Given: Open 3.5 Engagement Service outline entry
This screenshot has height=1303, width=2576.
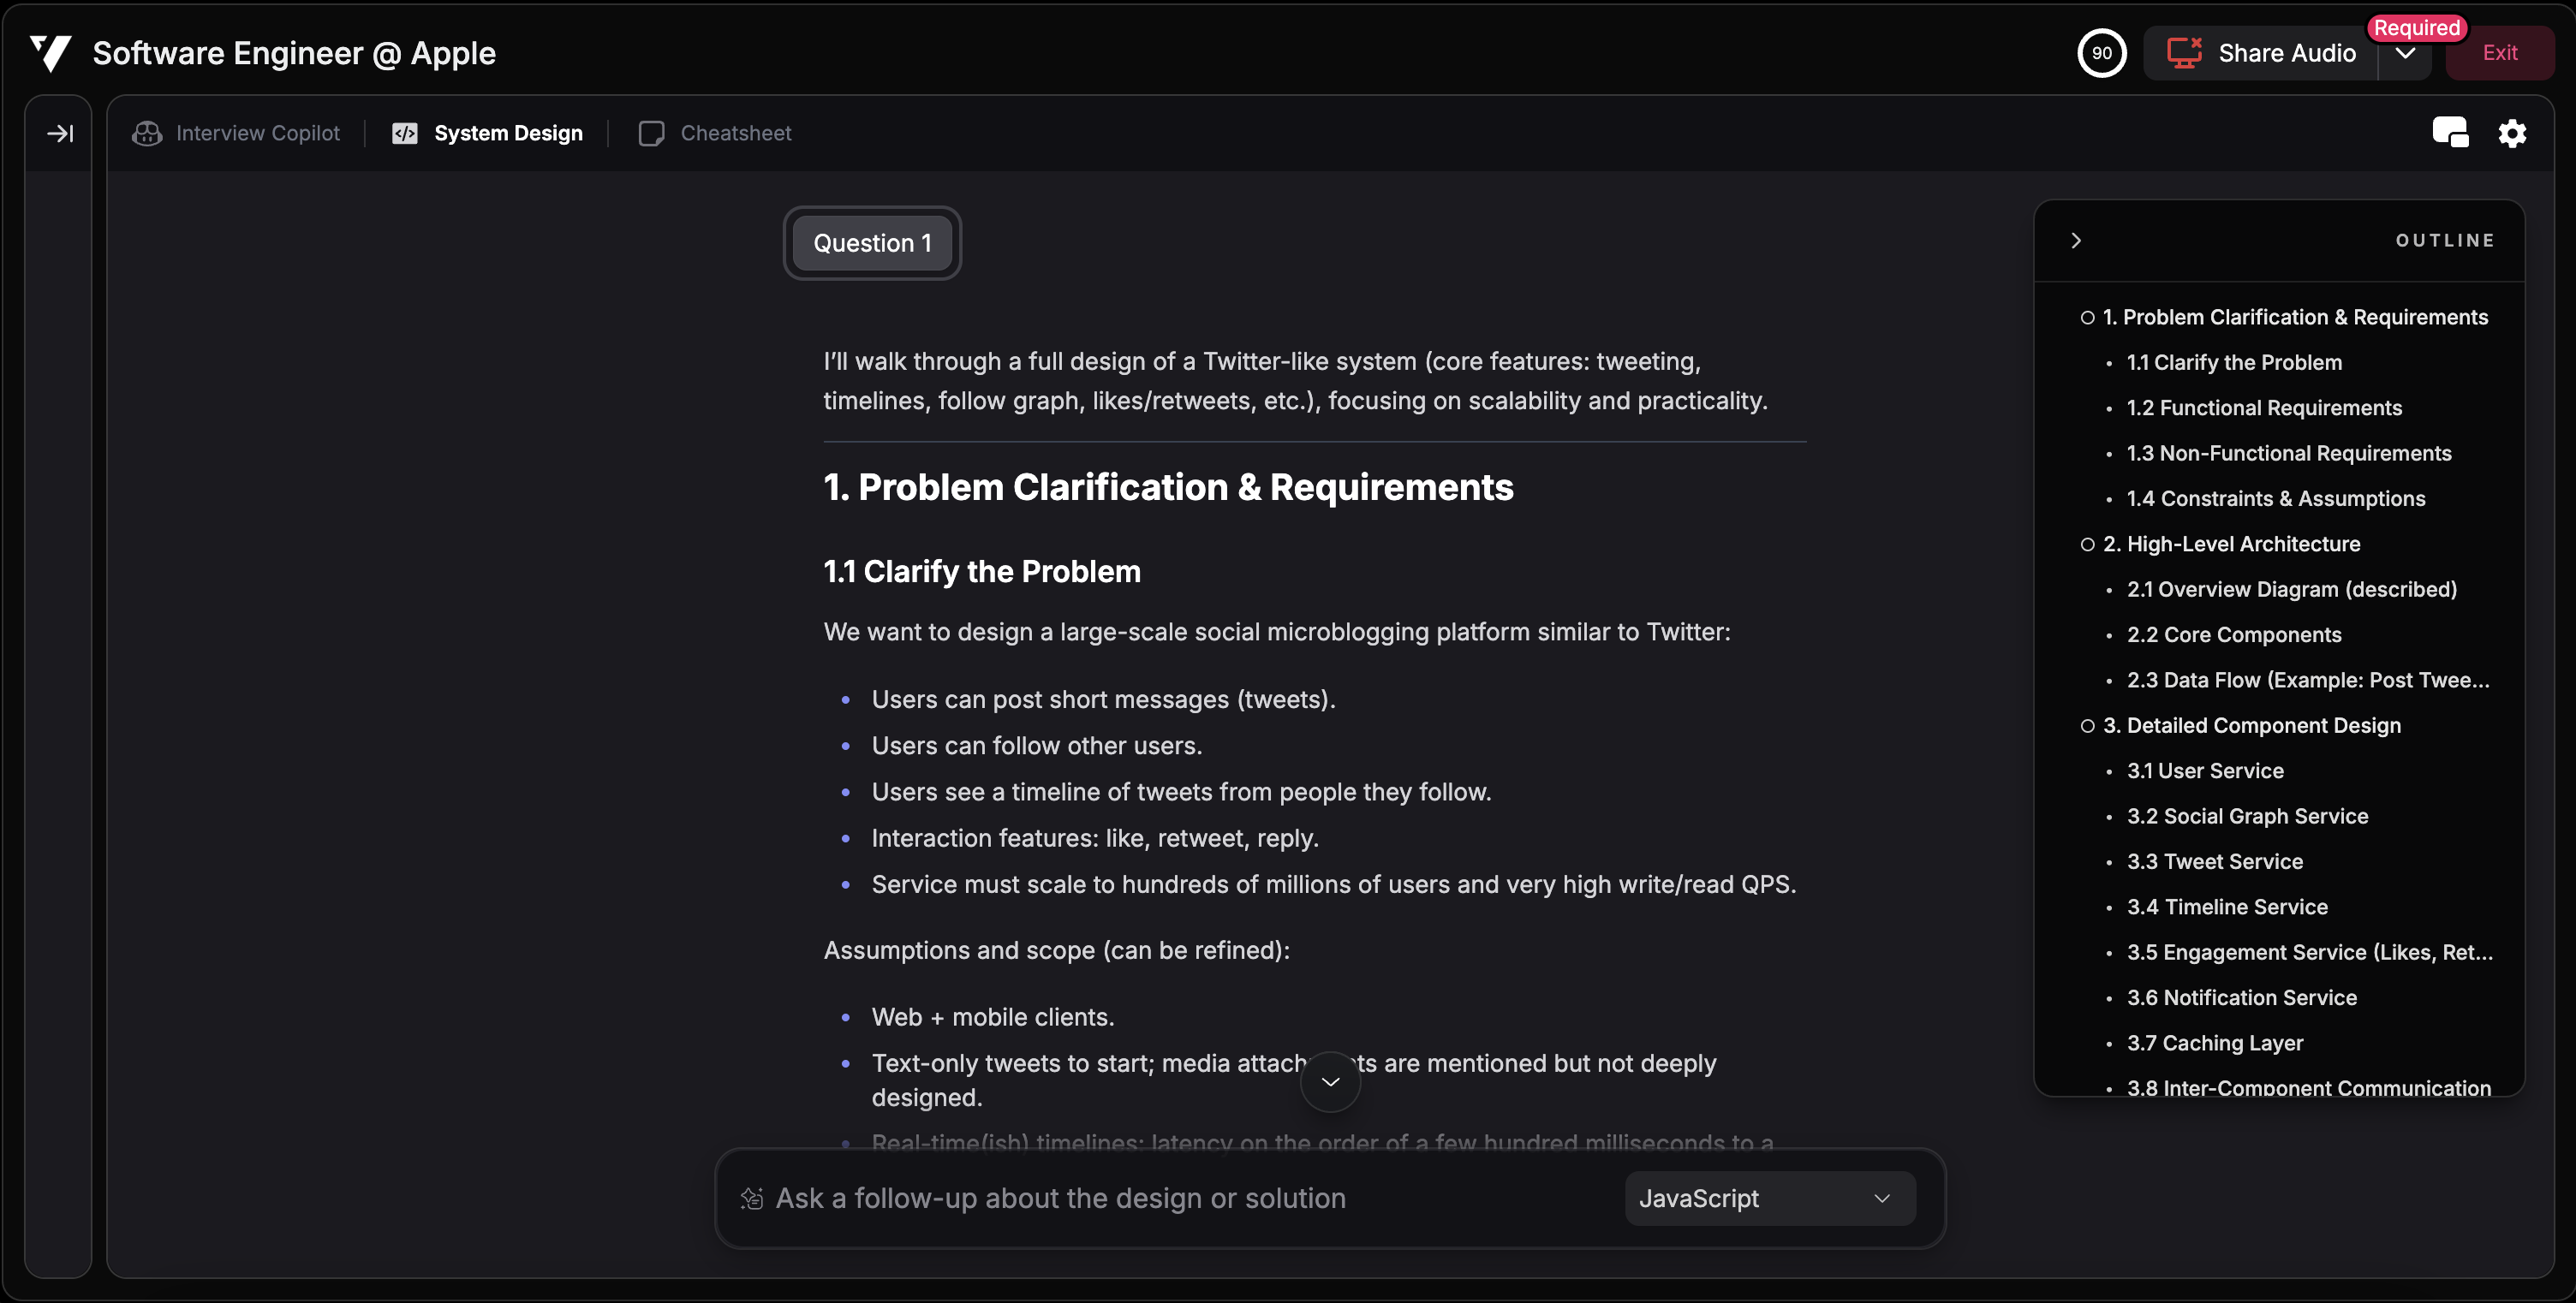Looking at the screenshot, I should coord(2309,952).
